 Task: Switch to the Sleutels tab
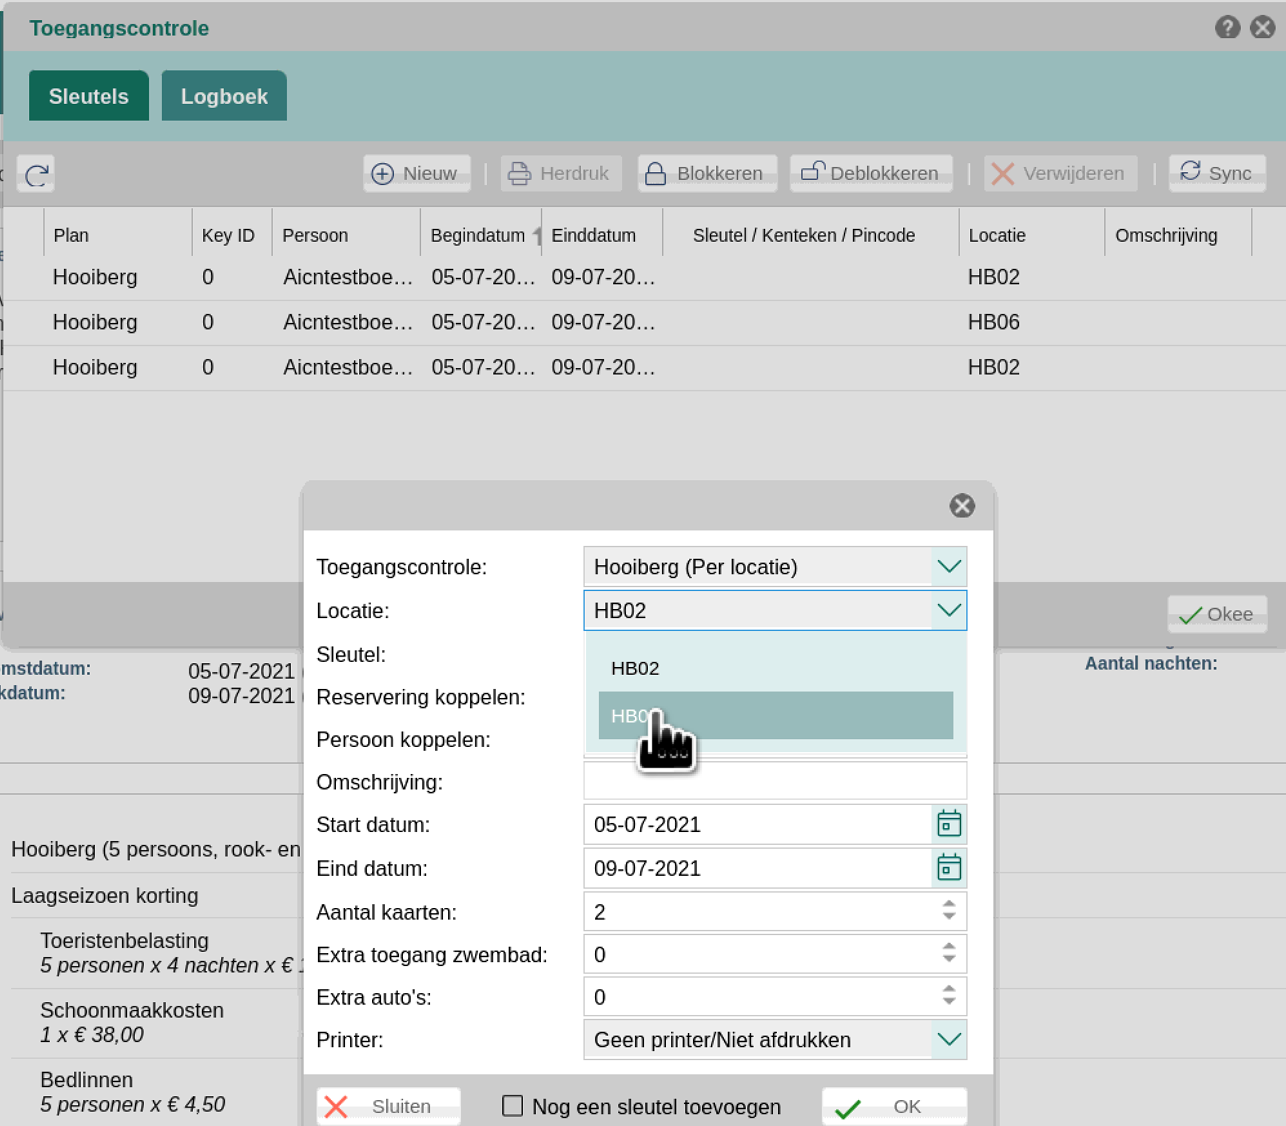click(89, 96)
